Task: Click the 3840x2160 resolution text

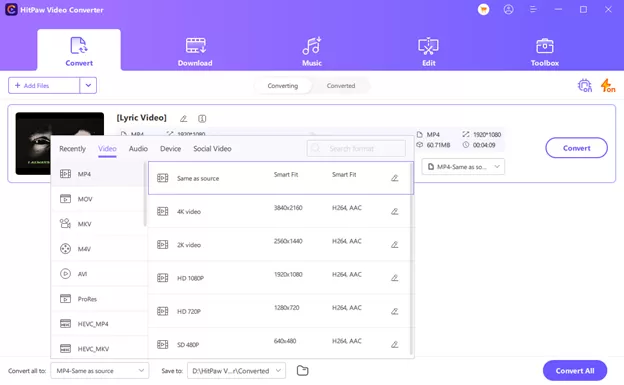Action: (288, 208)
